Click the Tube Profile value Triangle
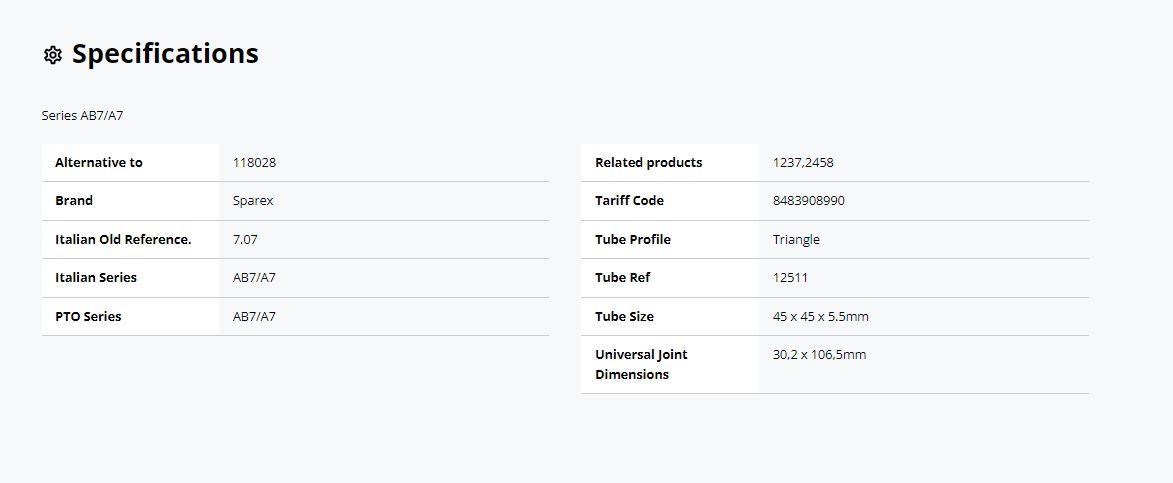Image resolution: width=1173 pixels, height=483 pixels. click(x=796, y=239)
